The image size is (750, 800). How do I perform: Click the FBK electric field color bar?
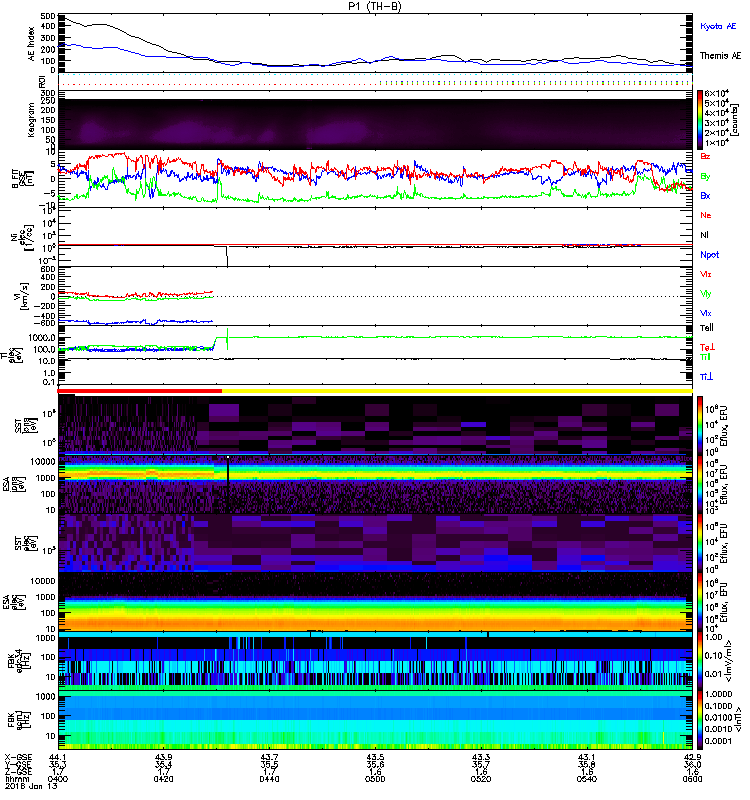[700, 661]
